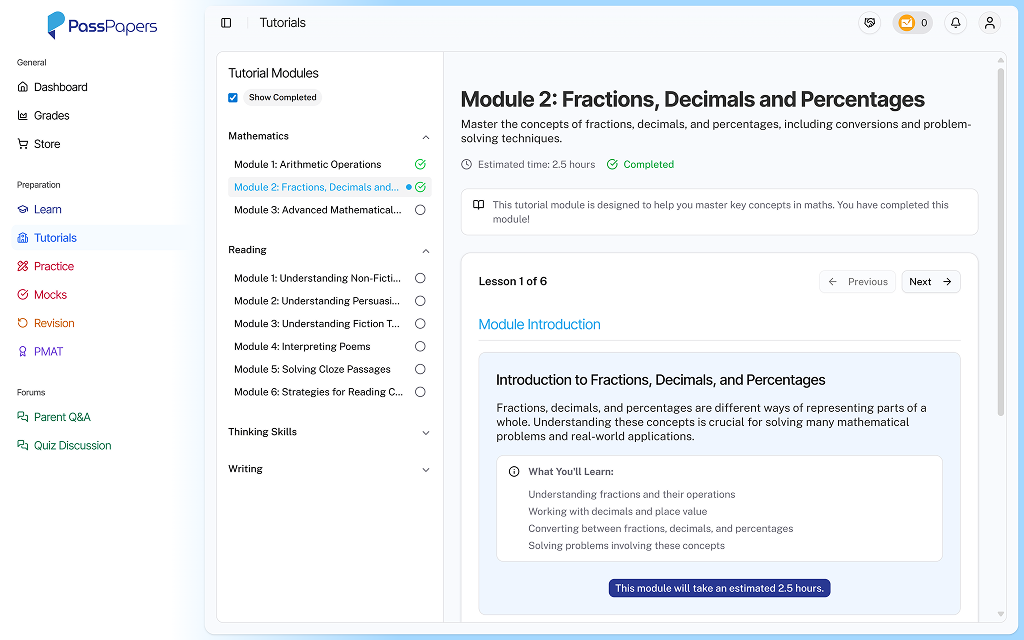
Task: Click the vertical scrollbar in lesson pane
Action: (x=1001, y=240)
